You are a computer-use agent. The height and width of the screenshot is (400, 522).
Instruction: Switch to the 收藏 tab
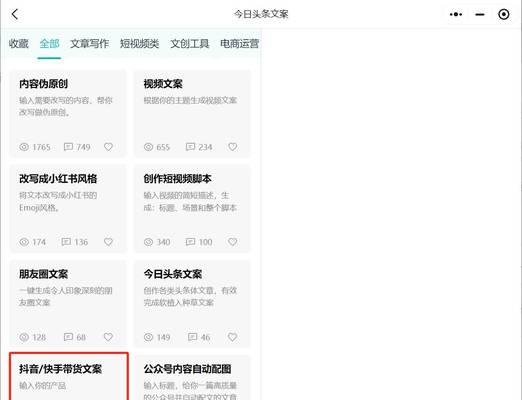pyautogui.click(x=19, y=43)
